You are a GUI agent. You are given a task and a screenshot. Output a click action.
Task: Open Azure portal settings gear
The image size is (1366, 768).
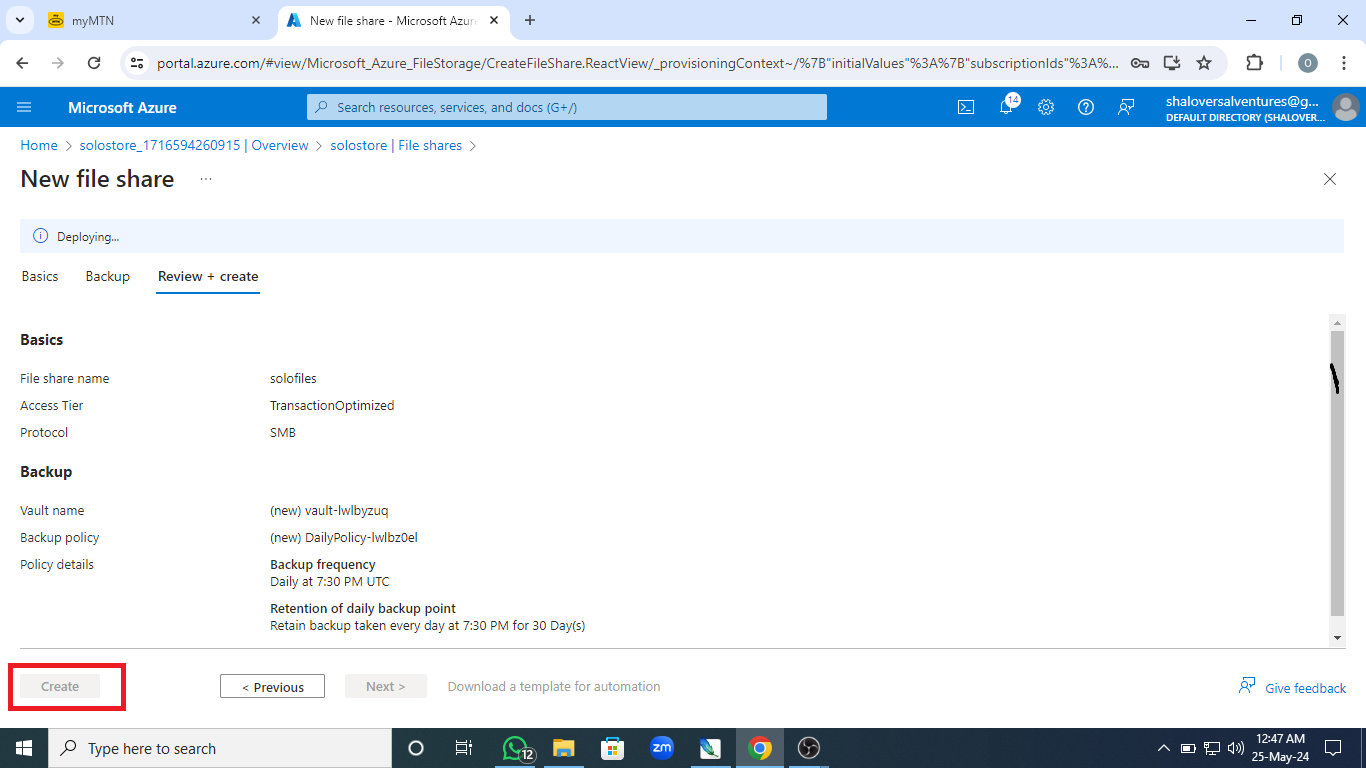[x=1046, y=107]
